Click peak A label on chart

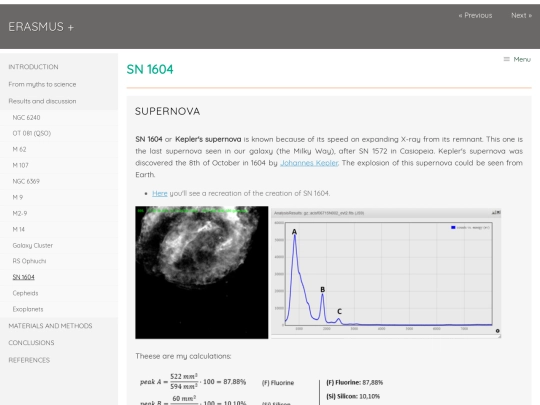point(294,232)
